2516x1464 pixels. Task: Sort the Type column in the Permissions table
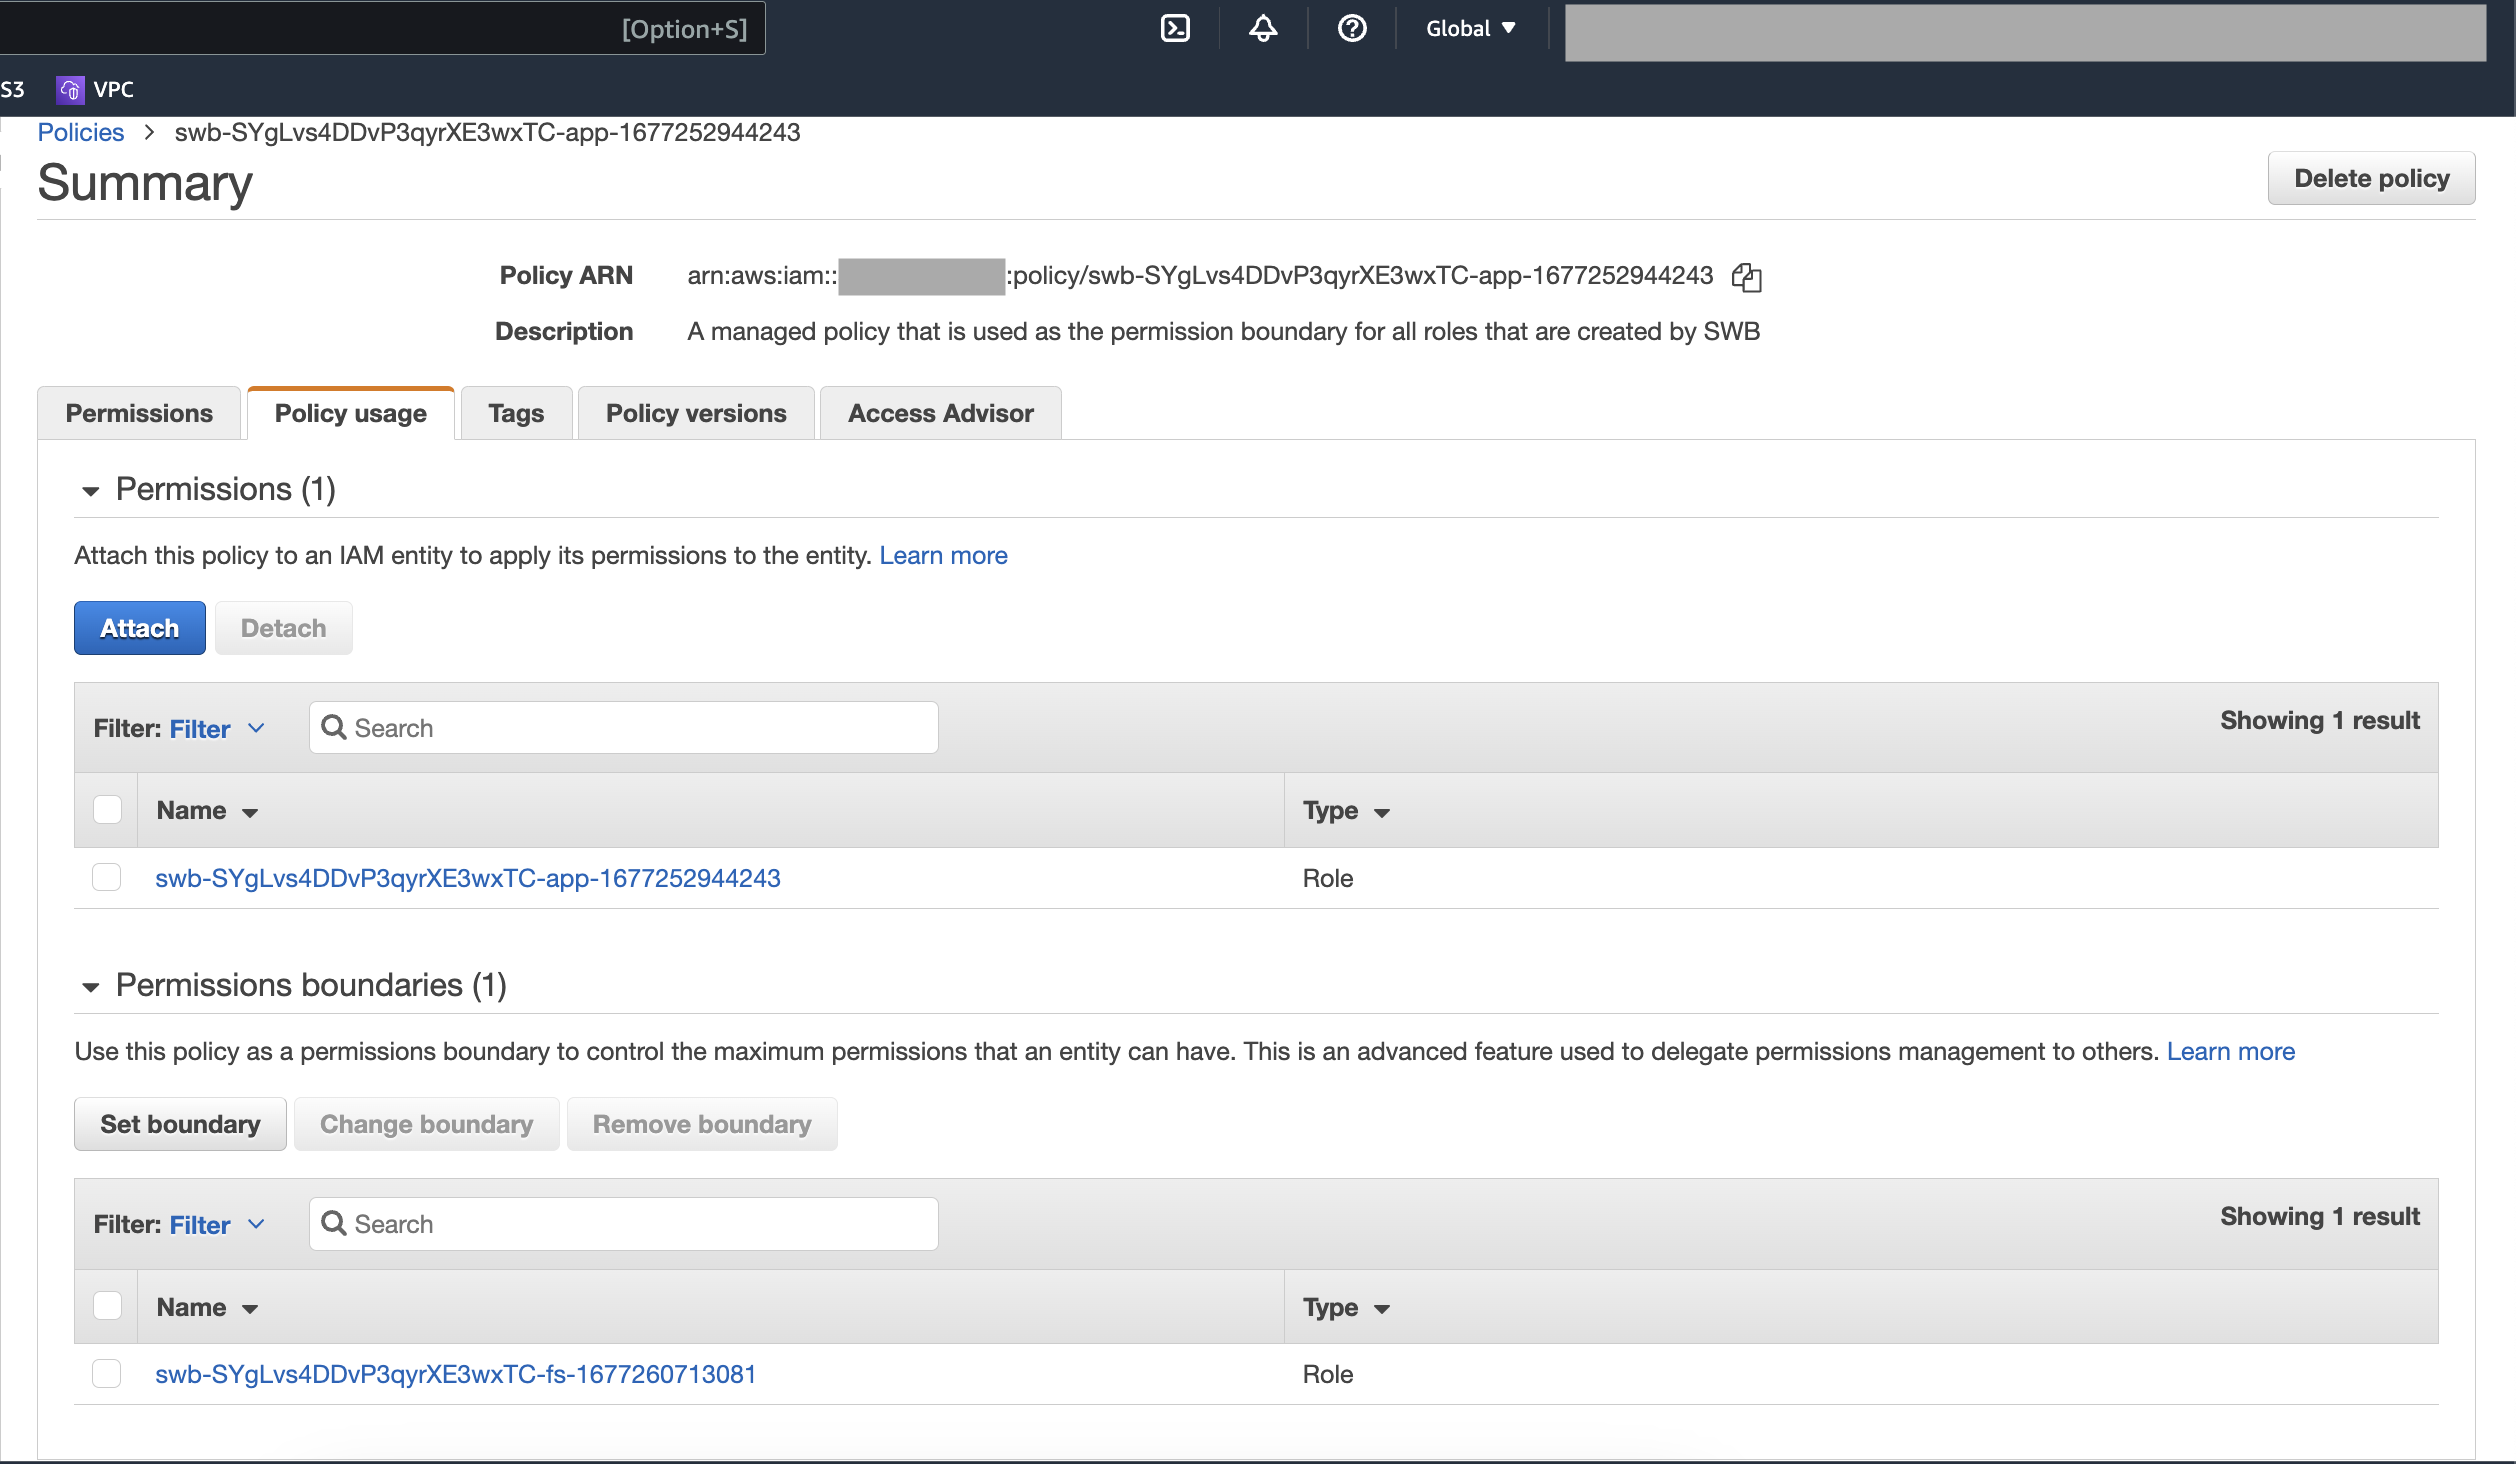click(x=1345, y=810)
